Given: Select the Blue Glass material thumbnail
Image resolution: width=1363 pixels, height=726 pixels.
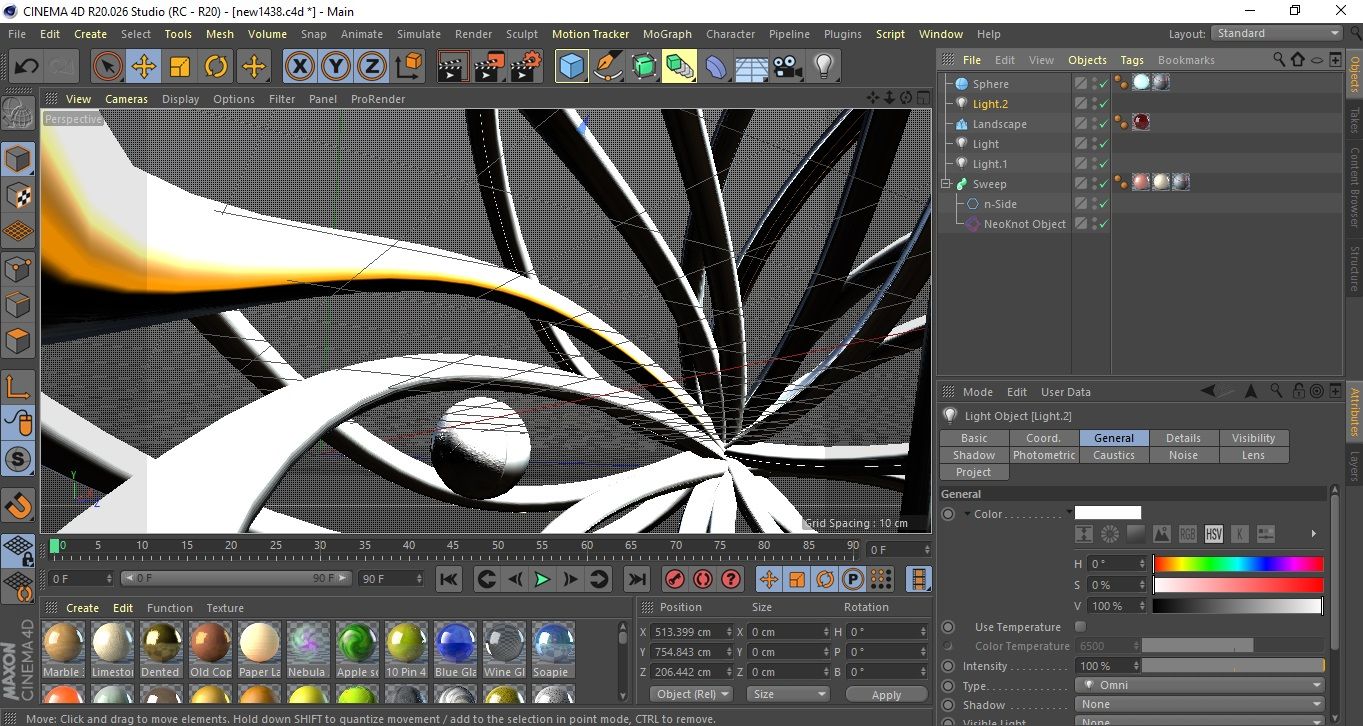Looking at the screenshot, I should [455, 642].
